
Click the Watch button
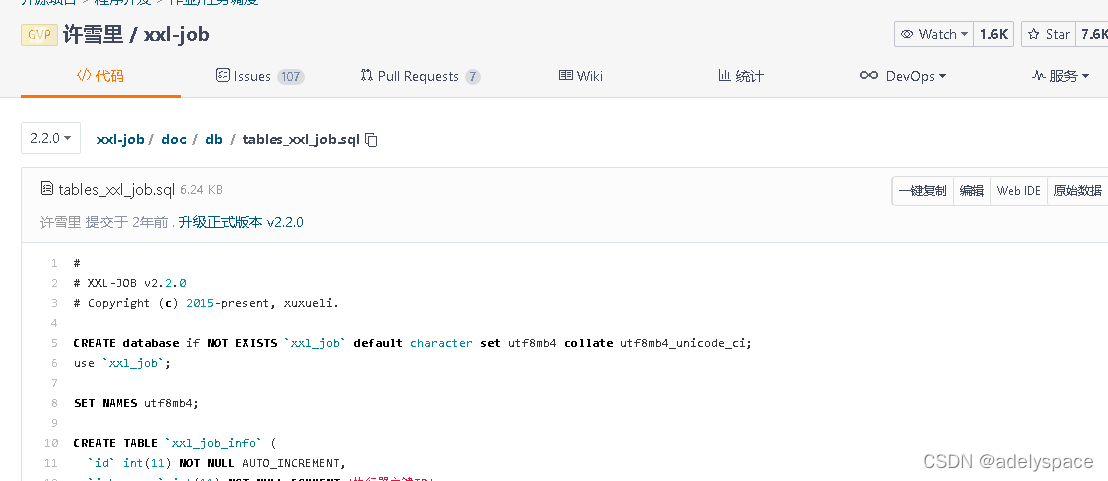934,34
